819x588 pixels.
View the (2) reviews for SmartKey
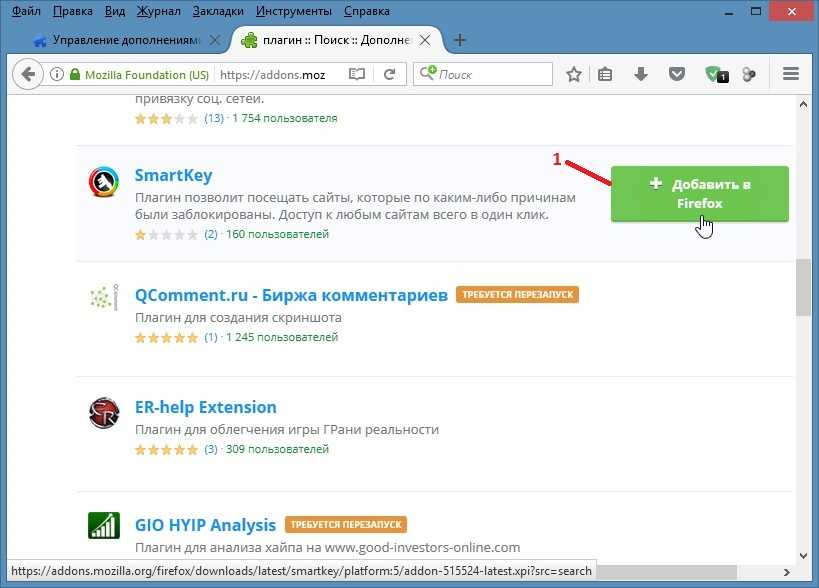pyautogui.click(x=211, y=234)
